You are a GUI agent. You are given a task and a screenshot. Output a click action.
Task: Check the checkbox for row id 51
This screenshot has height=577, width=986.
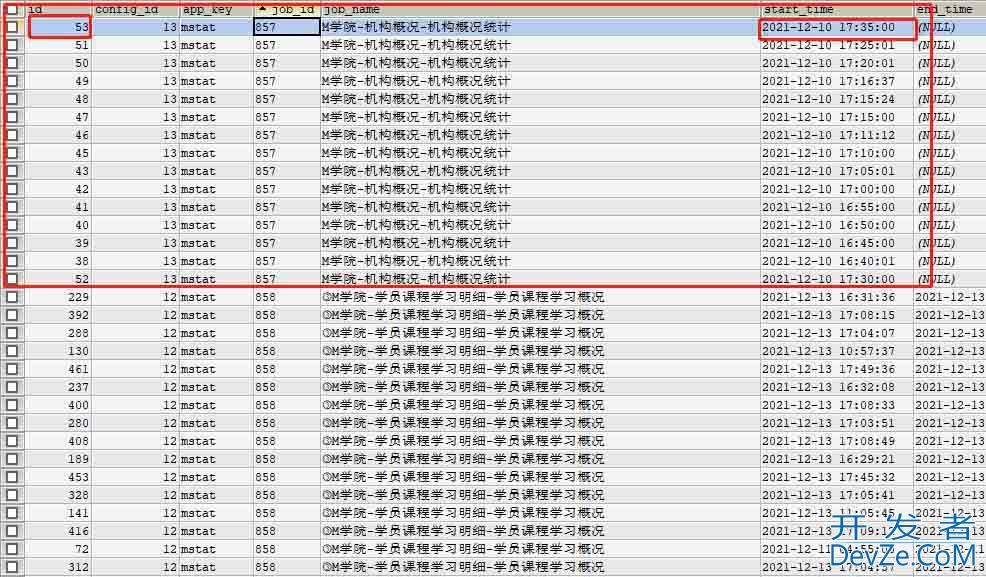point(12,45)
